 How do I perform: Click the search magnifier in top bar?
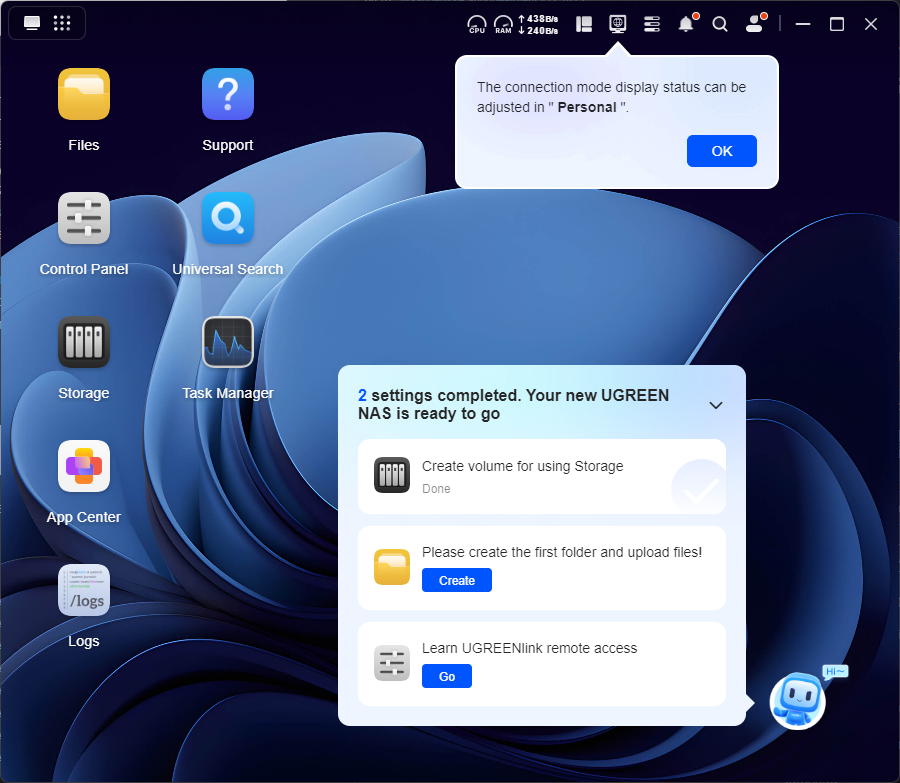click(x=720, y=24)
